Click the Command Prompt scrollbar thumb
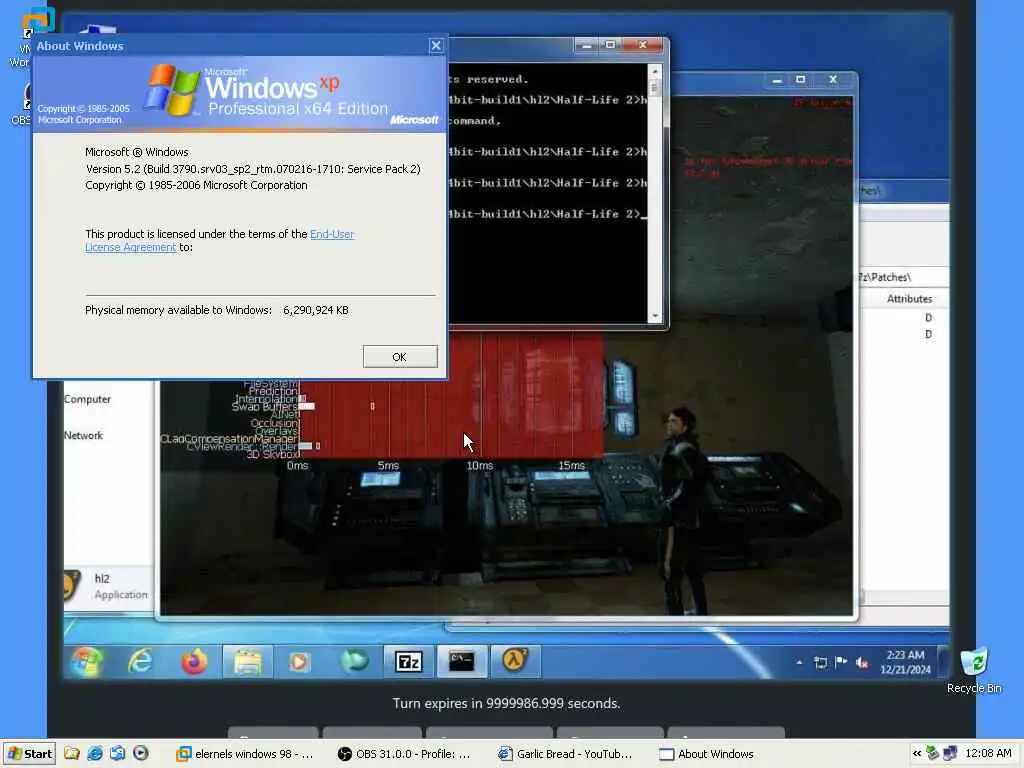This screenshot has height=768, width=1024. click(x=655, y=88)
